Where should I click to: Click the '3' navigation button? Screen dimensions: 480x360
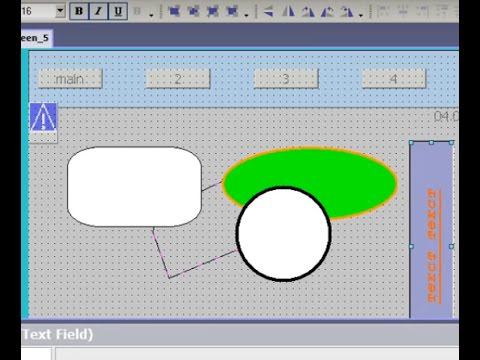[286, 79]
